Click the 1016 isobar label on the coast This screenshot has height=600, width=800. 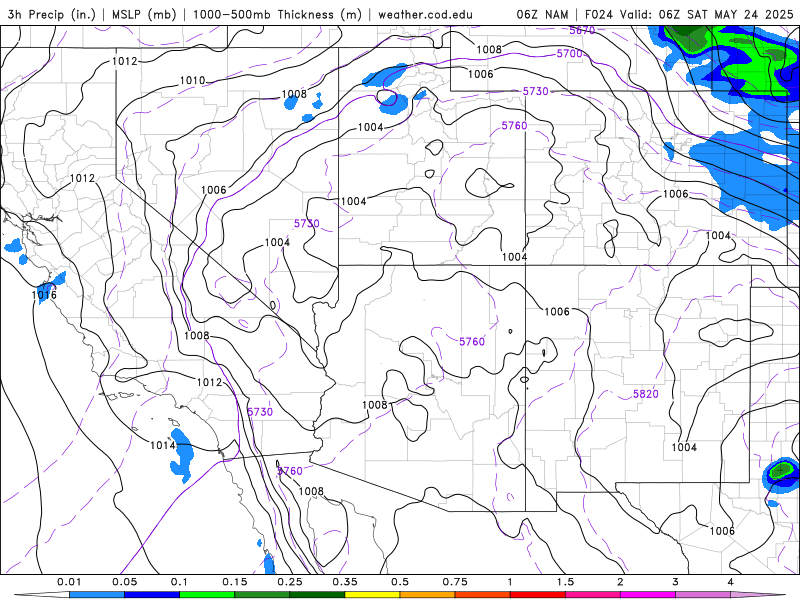click(x=44, y=295)
